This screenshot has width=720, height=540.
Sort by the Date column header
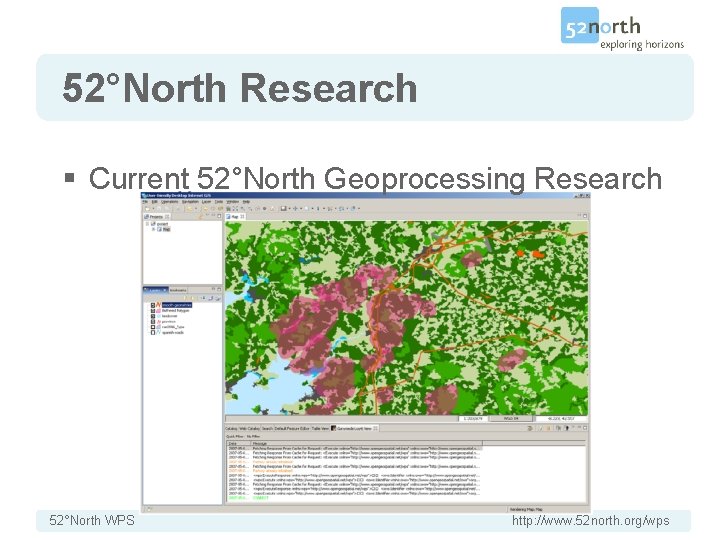[x=238, y=443]
